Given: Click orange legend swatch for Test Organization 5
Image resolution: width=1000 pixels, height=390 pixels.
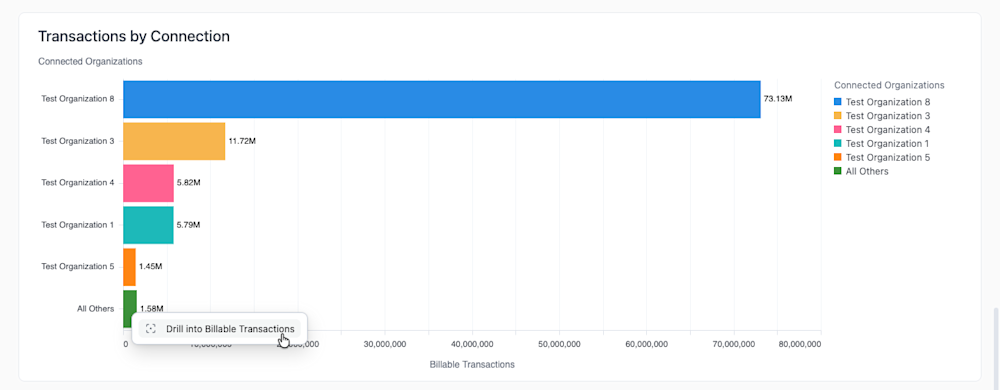Looking at the screenshot, I should click(838, 157).
